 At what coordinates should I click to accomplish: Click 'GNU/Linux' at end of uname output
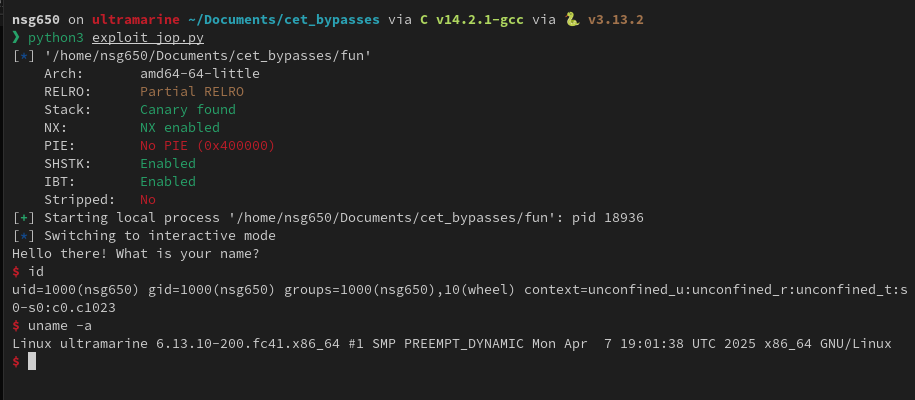[855, 343]
